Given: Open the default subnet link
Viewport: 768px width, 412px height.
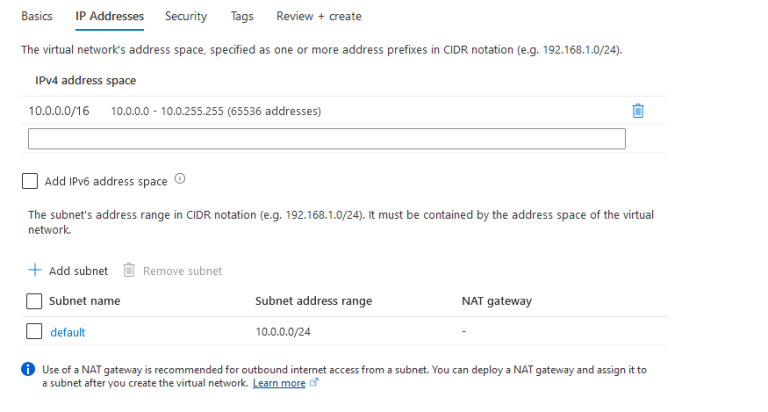Looking at the screenshot, I should (68, 332).
